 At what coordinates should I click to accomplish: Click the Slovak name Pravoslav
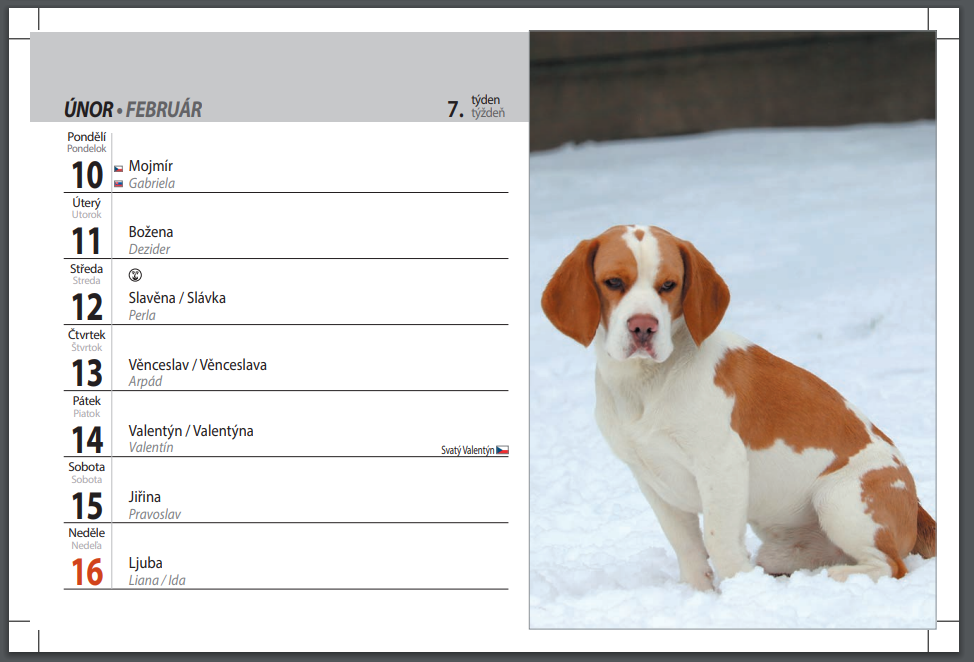pyautogui.click(x=155, y=514)
